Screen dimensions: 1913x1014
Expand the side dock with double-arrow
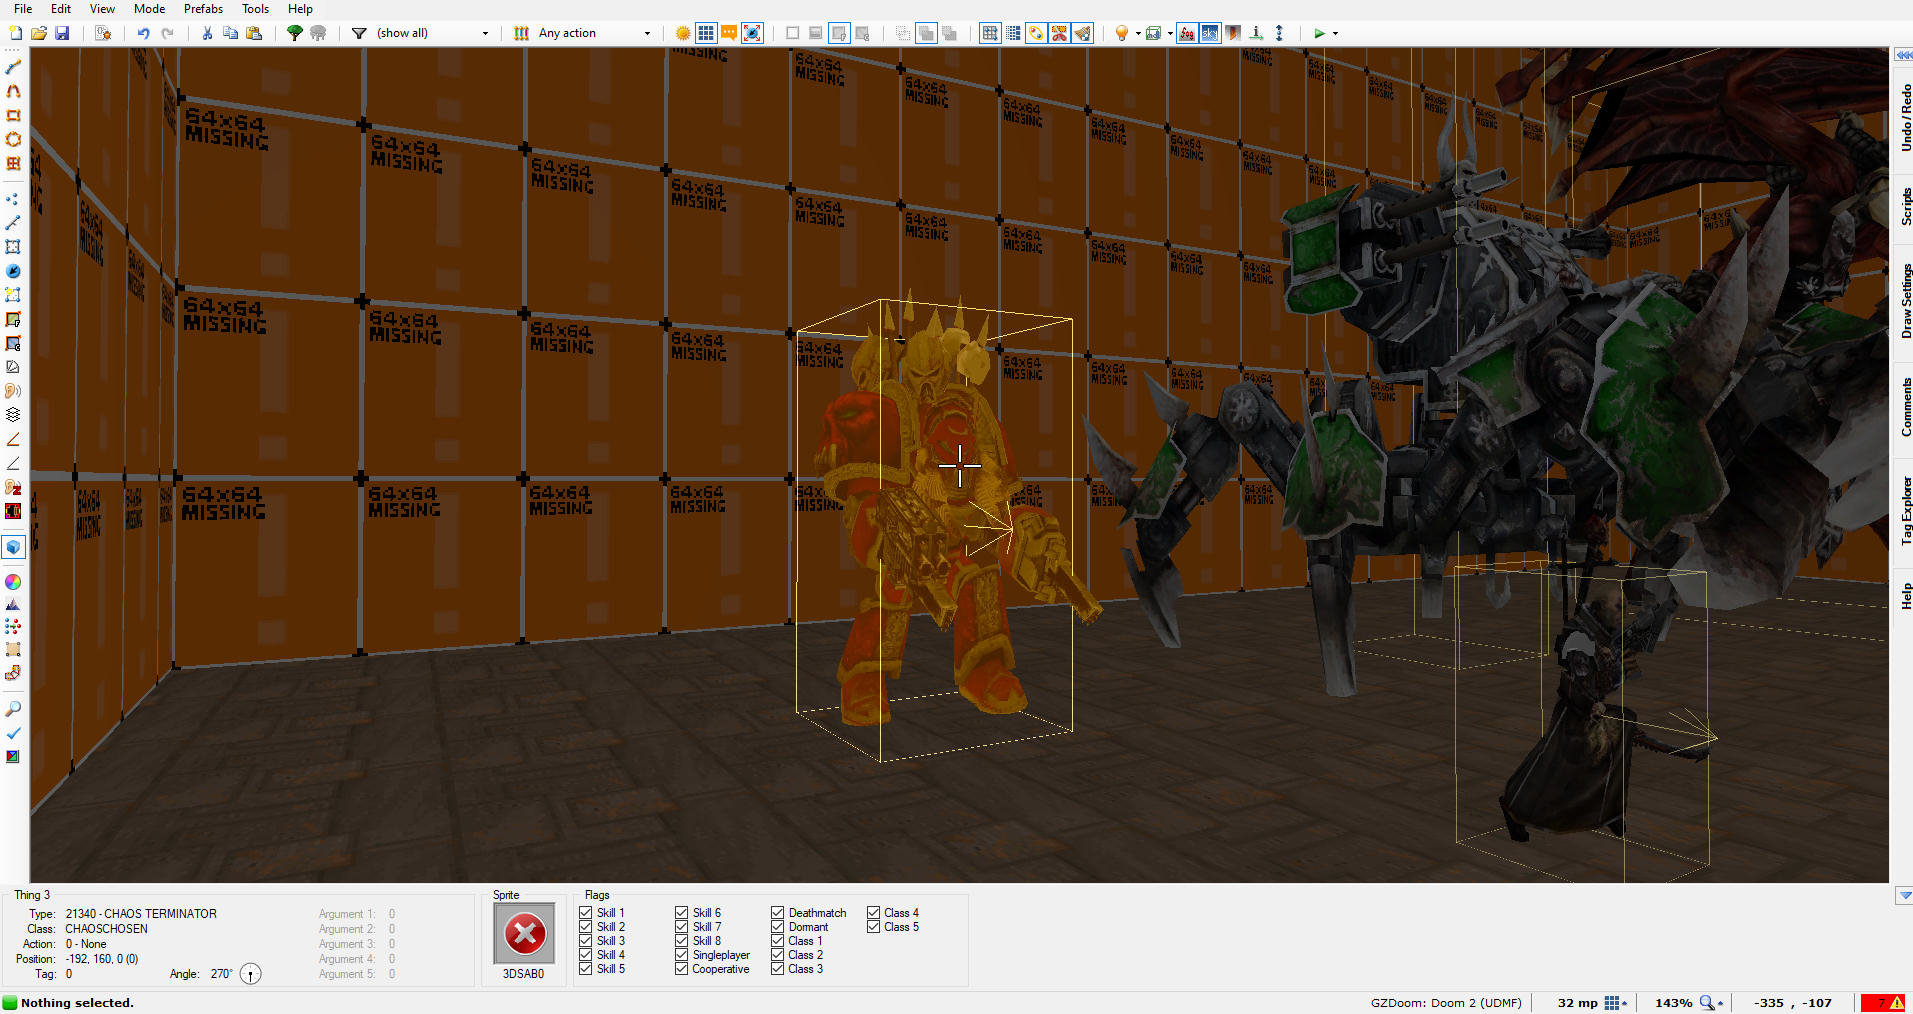click(1904, 55)
